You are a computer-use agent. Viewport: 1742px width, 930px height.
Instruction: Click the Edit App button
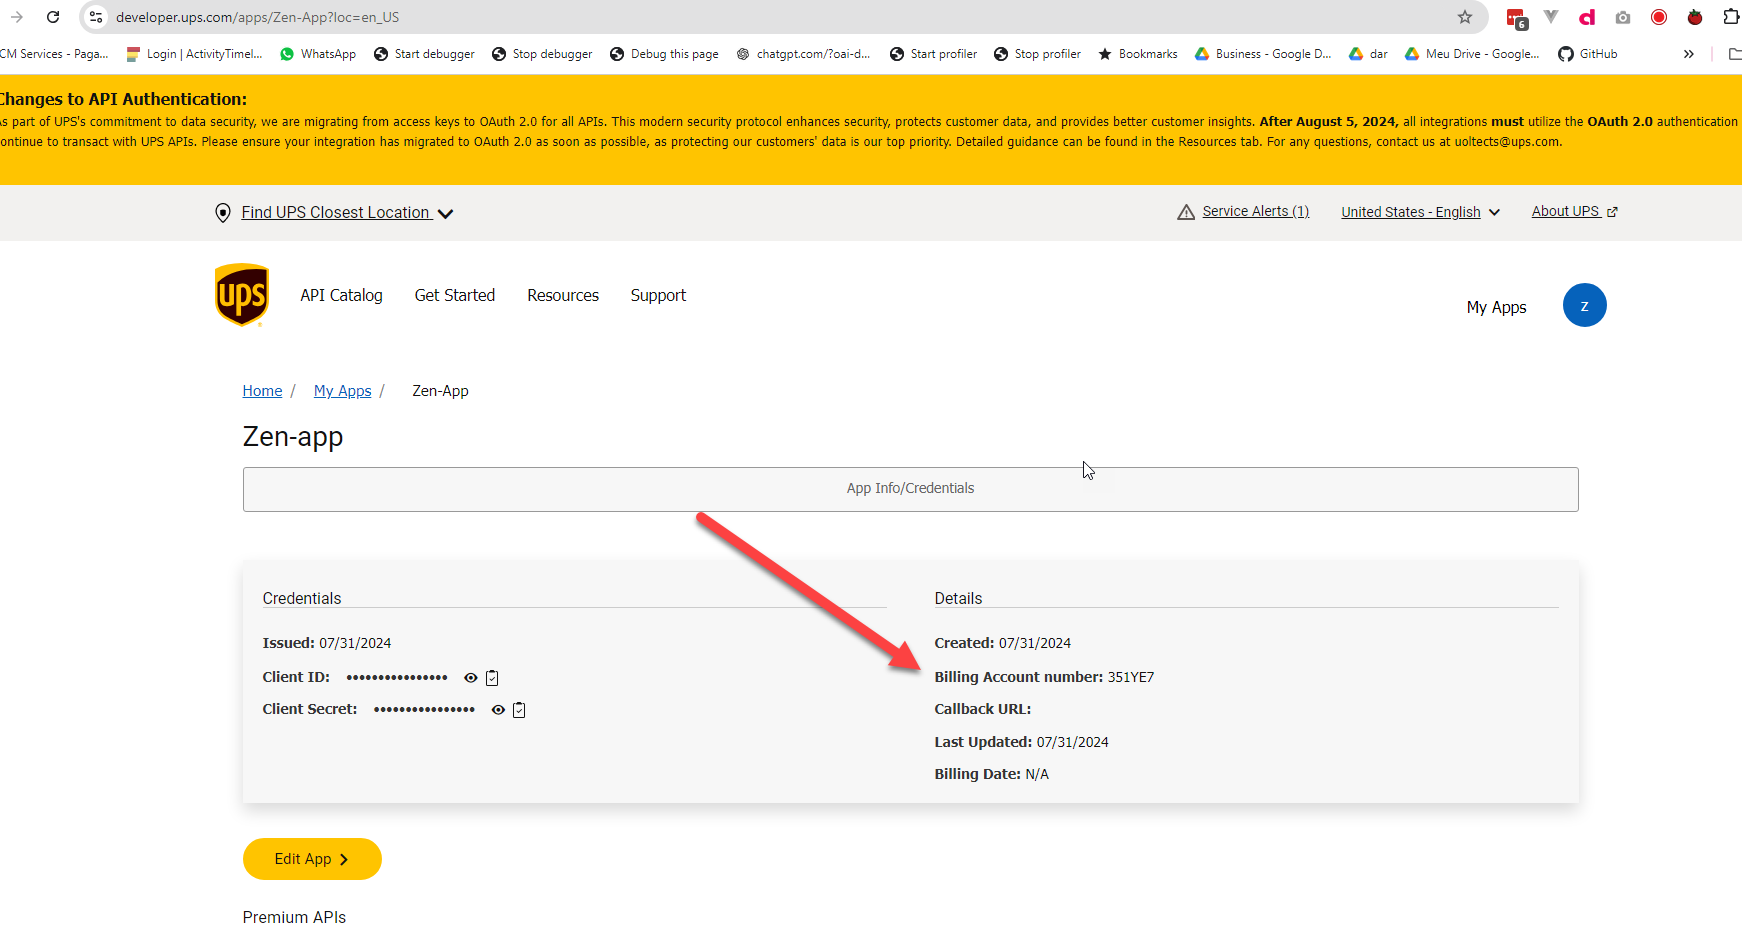[x=312, y=859]
